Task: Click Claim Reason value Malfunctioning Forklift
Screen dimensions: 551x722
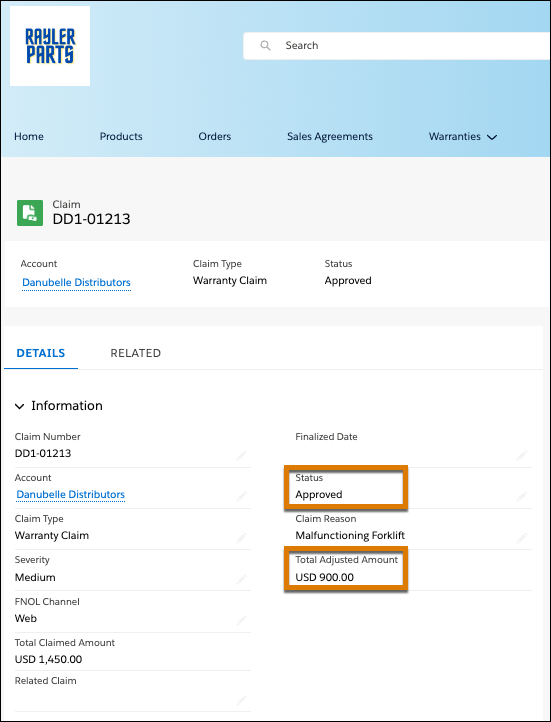Action: (x=350, y=536)
